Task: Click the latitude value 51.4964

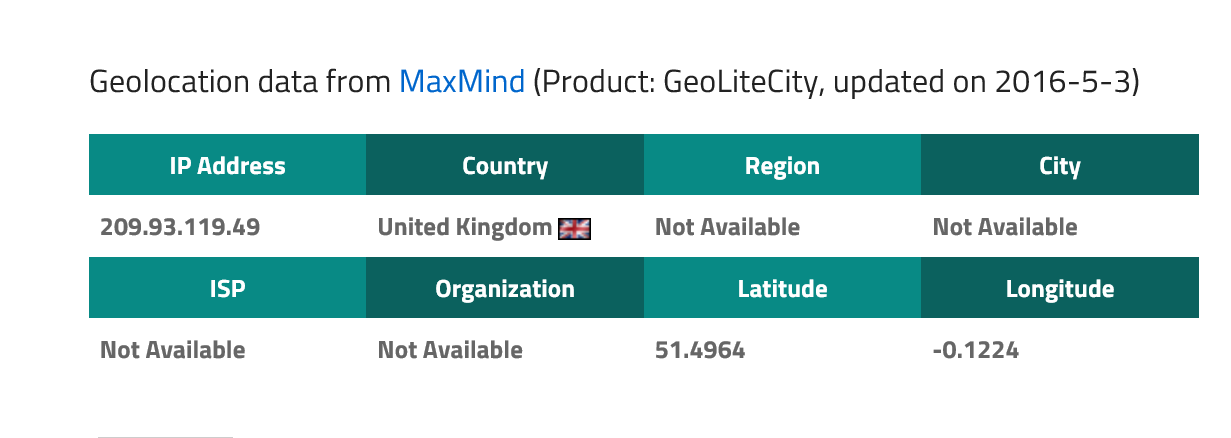Action: coord(700,350)
